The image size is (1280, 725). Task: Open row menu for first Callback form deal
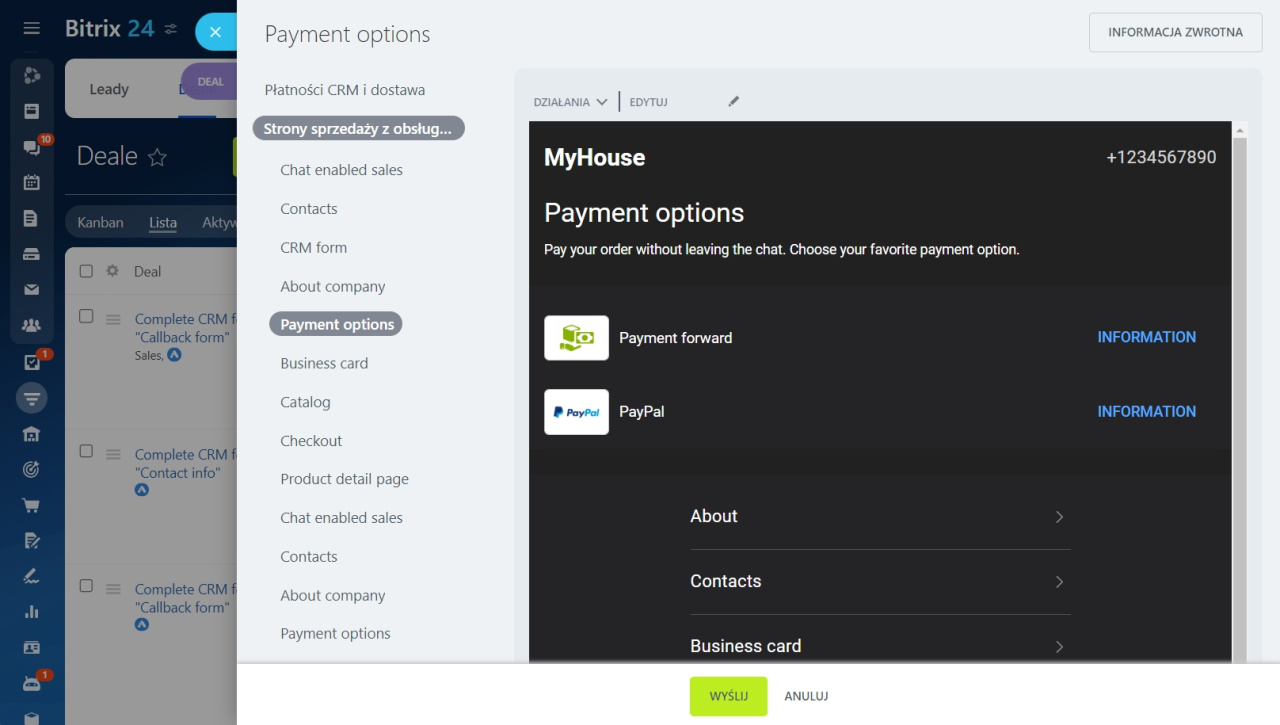pos(113,319)
